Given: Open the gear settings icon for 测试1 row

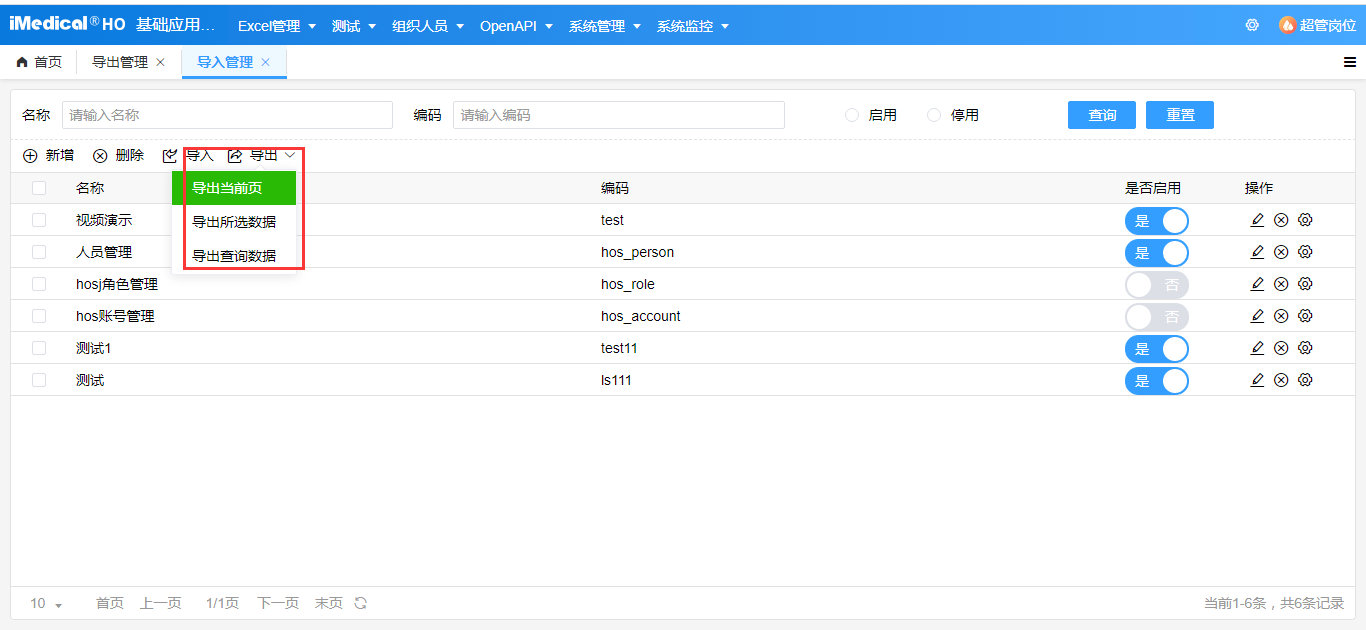Looking at the screenshot, I should tap(1305, 347).
